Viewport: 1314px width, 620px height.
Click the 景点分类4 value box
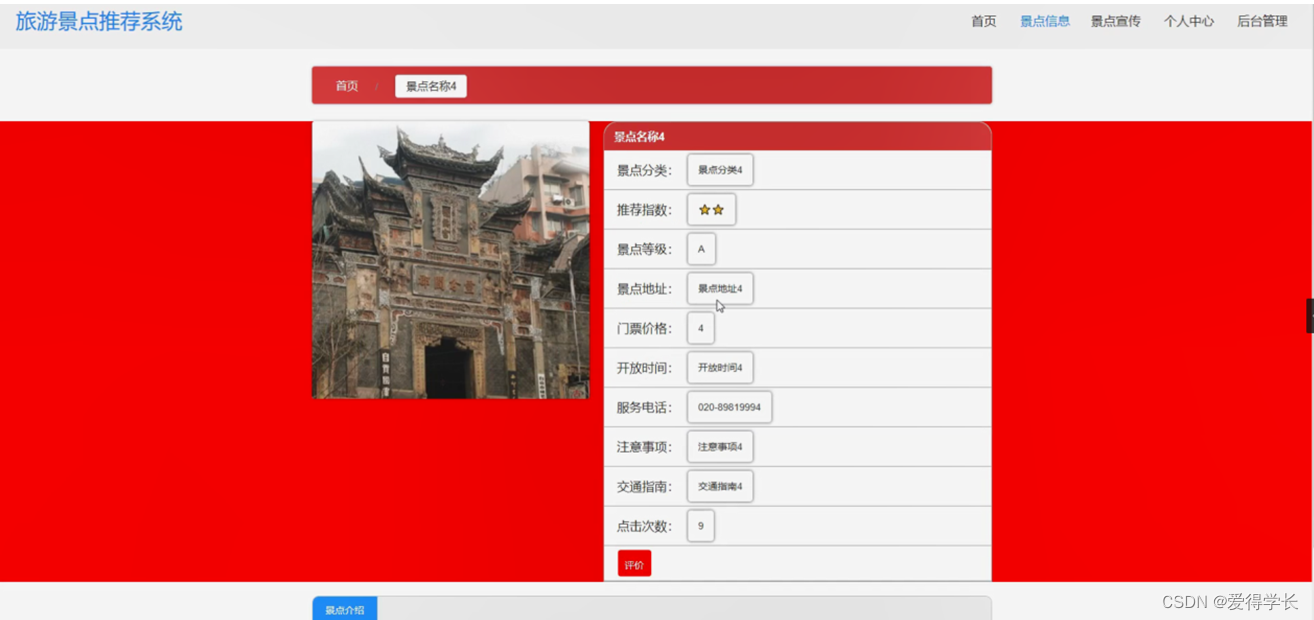pyautogui.click(x=720, y=170)
